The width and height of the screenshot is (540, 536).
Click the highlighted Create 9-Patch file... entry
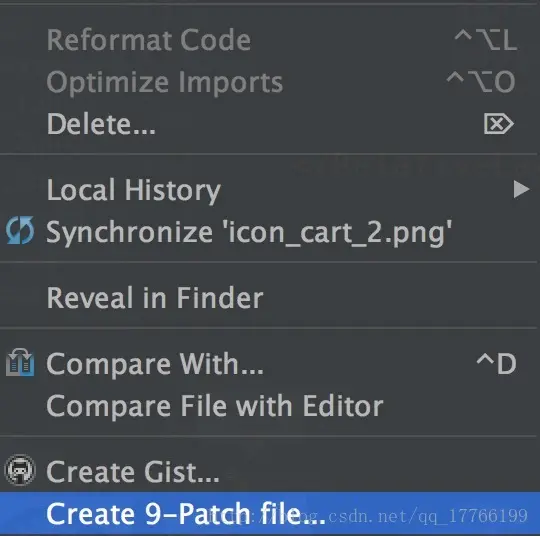tap(270, 513)
